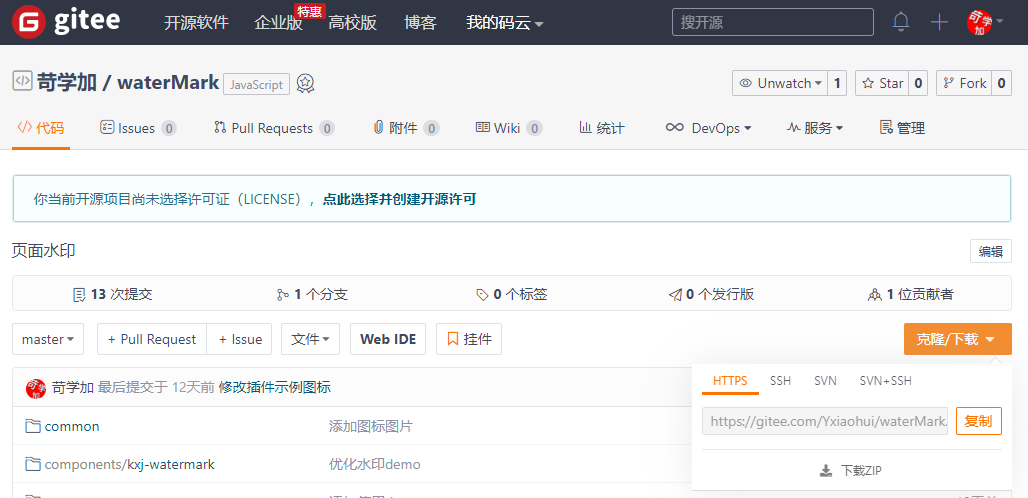Expand the DevOps menu
1028x498 pixels.
(x=708, y=128)
